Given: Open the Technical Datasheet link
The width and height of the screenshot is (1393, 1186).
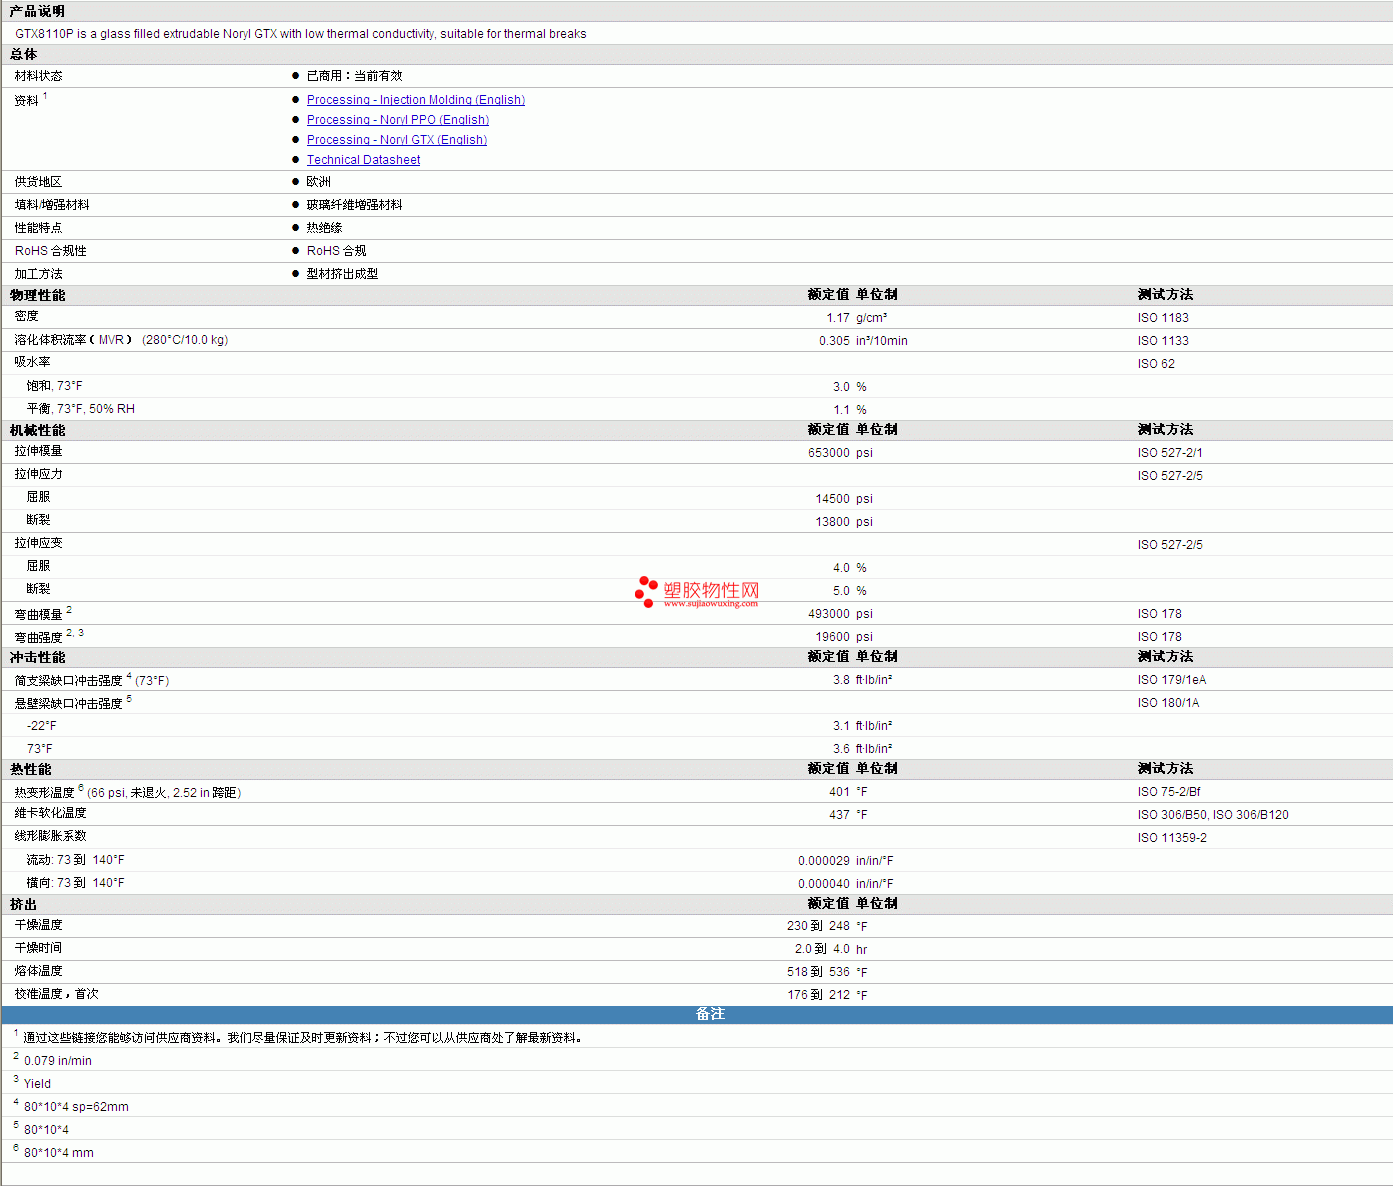Looking at the screenshot, I should coord(363,160).
